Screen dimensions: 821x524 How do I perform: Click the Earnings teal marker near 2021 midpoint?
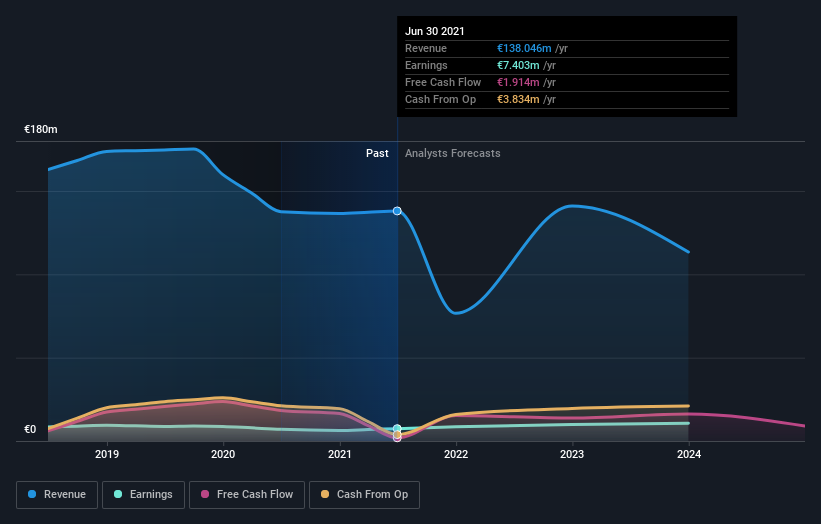tap(397, 428)
